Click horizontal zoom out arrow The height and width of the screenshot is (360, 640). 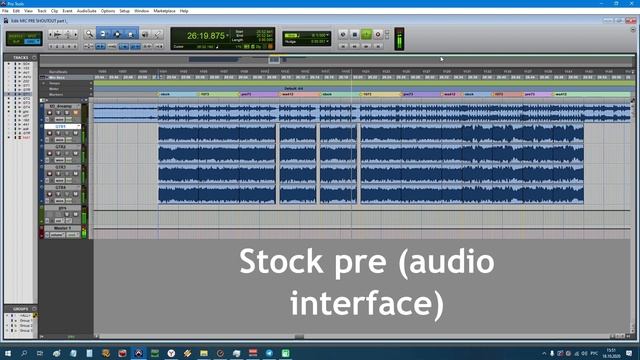pyautogui.click(x=51, y=34)
